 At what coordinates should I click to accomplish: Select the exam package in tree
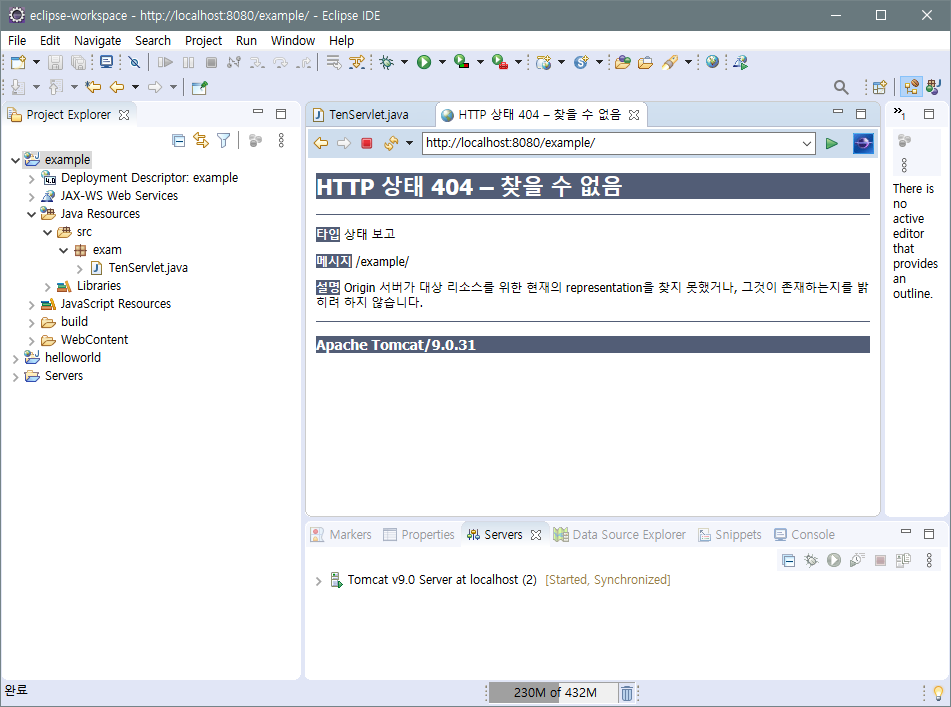click(107, 250)
